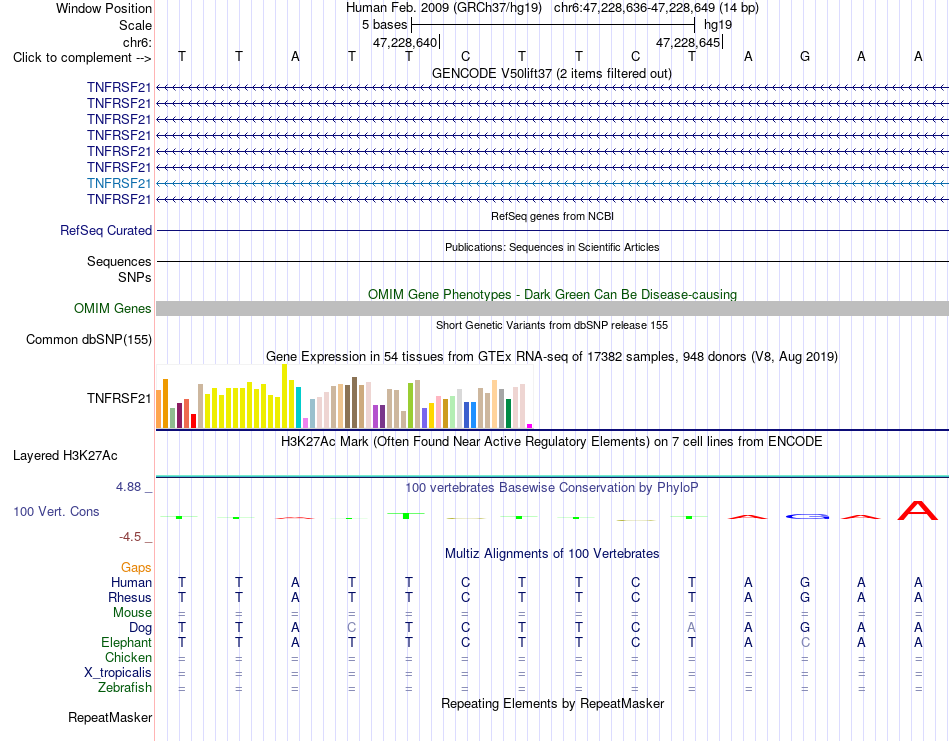The height and width of the screenshot is (741, 950).
Task: Click the '5 bases' scale bar label
Action: [385, 25]
